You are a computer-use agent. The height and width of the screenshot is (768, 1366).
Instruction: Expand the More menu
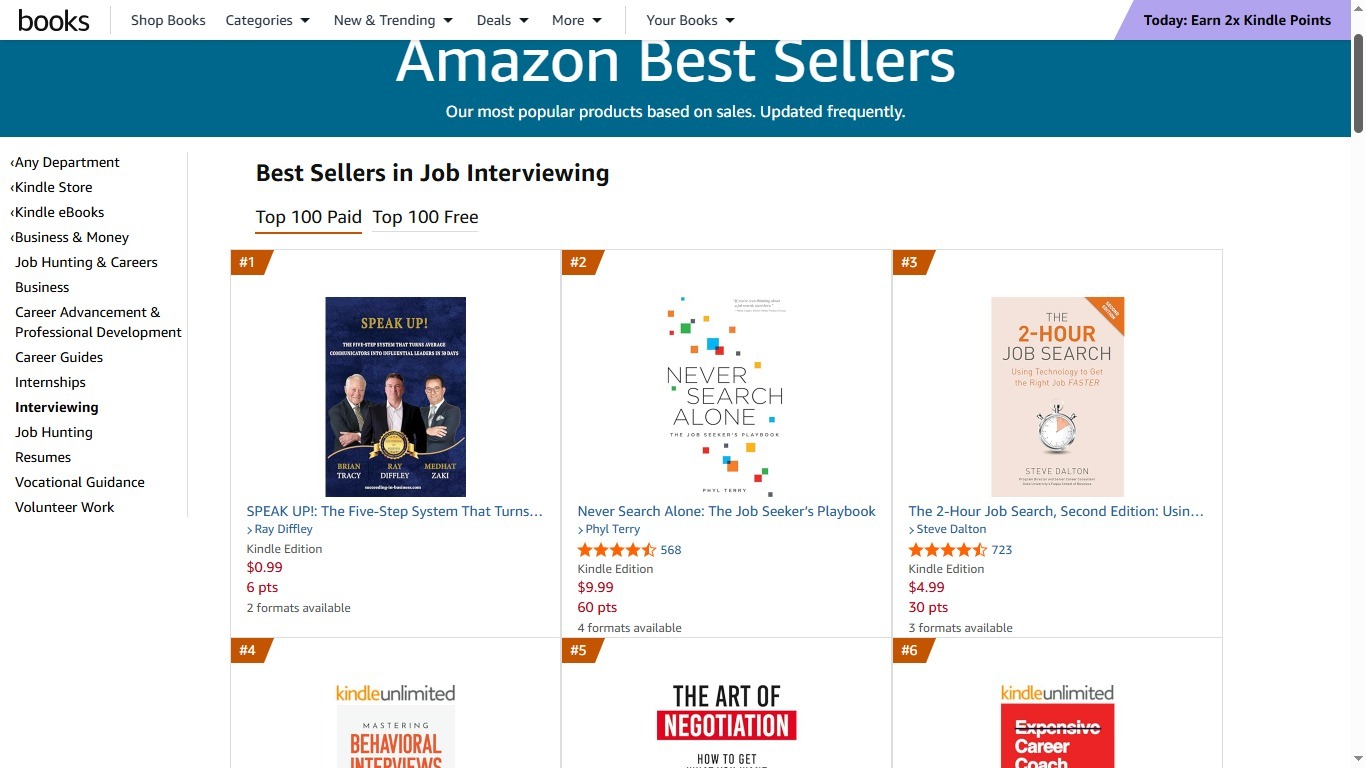point(575,19)
